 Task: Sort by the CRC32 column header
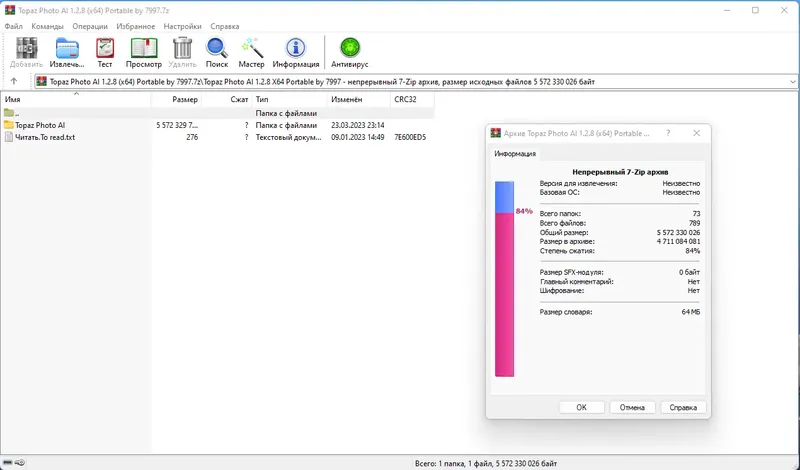413,100
